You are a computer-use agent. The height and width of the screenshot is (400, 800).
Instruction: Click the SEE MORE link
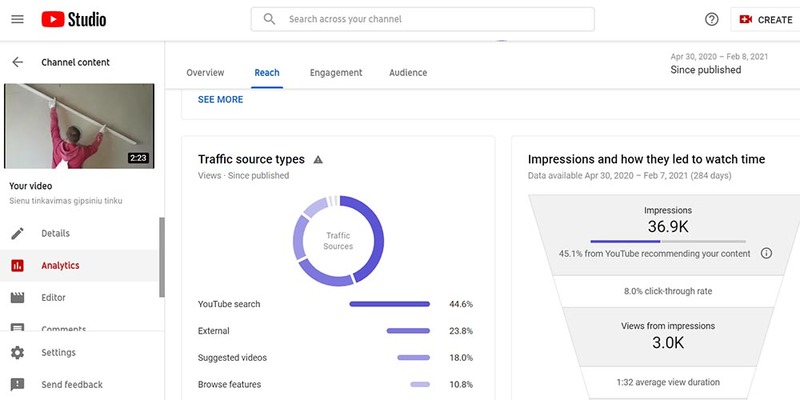point(220,99)
